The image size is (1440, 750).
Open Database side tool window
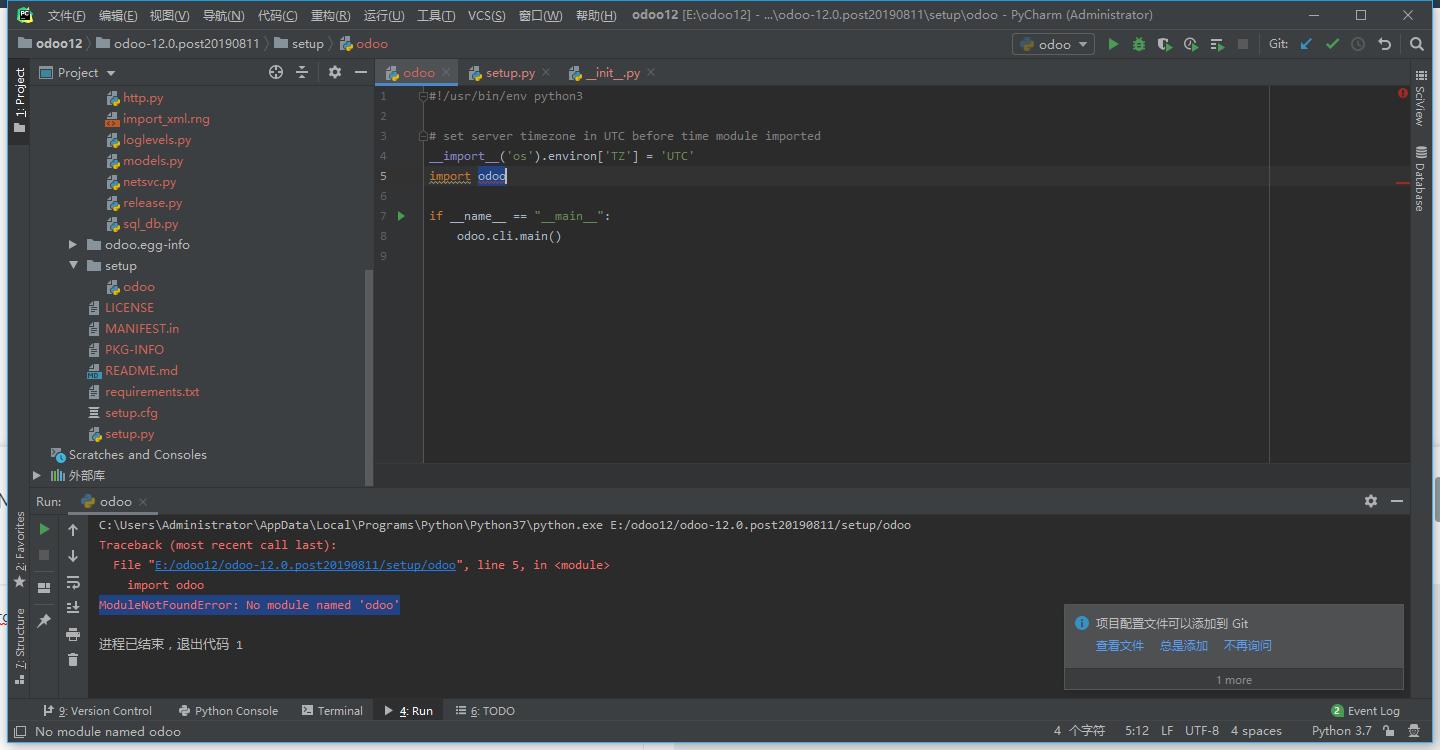pyautogui.click(x=1419, y=178)
